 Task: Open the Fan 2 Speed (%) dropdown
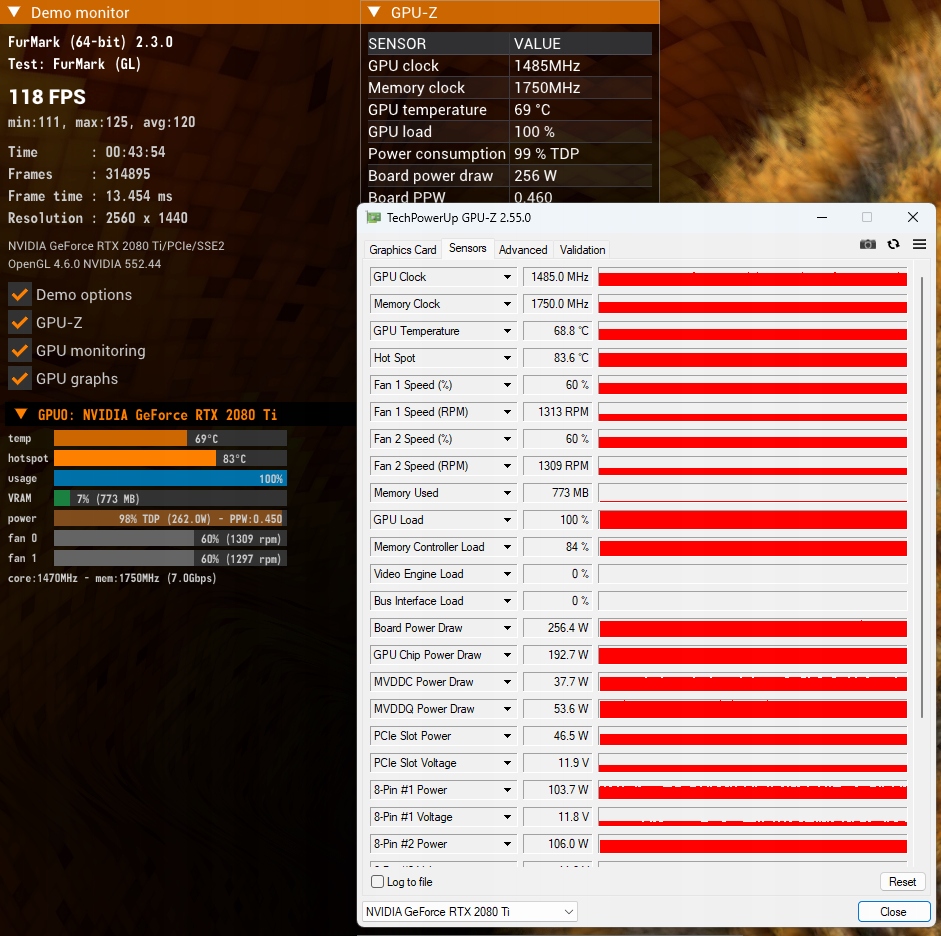[x=507, y=439]
